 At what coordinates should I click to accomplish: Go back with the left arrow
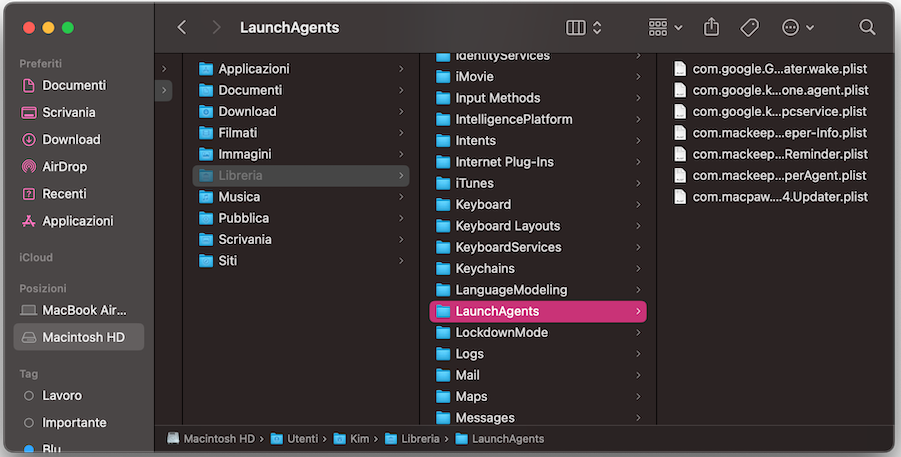click(182, 27)
